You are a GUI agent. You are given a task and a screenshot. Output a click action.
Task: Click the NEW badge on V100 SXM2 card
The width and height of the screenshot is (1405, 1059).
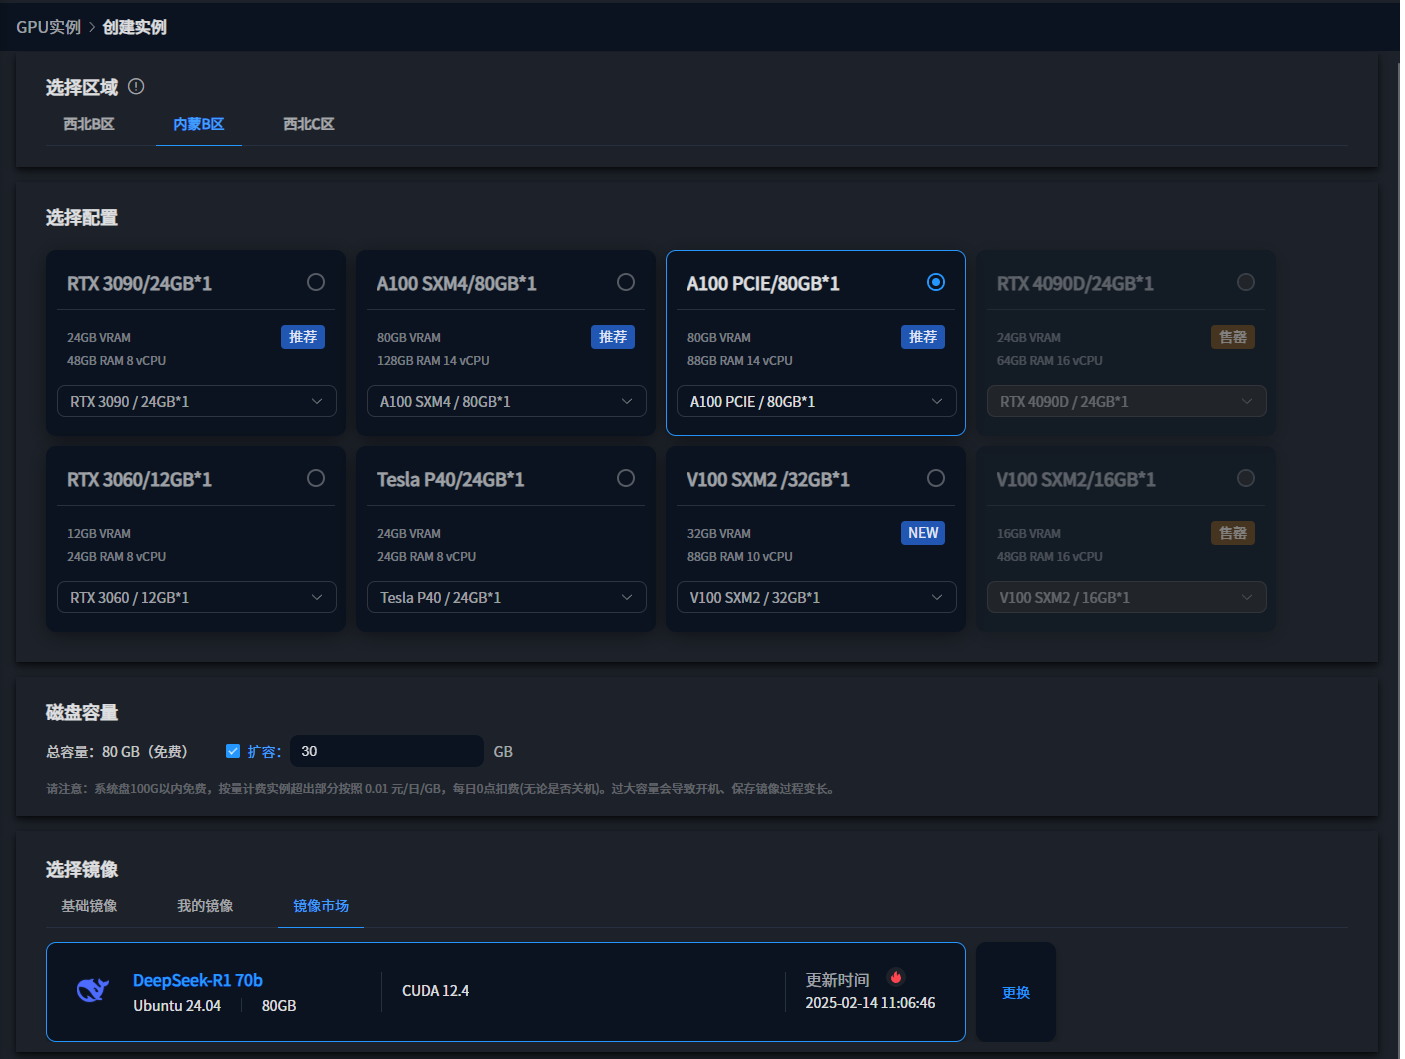coord(923,533)
